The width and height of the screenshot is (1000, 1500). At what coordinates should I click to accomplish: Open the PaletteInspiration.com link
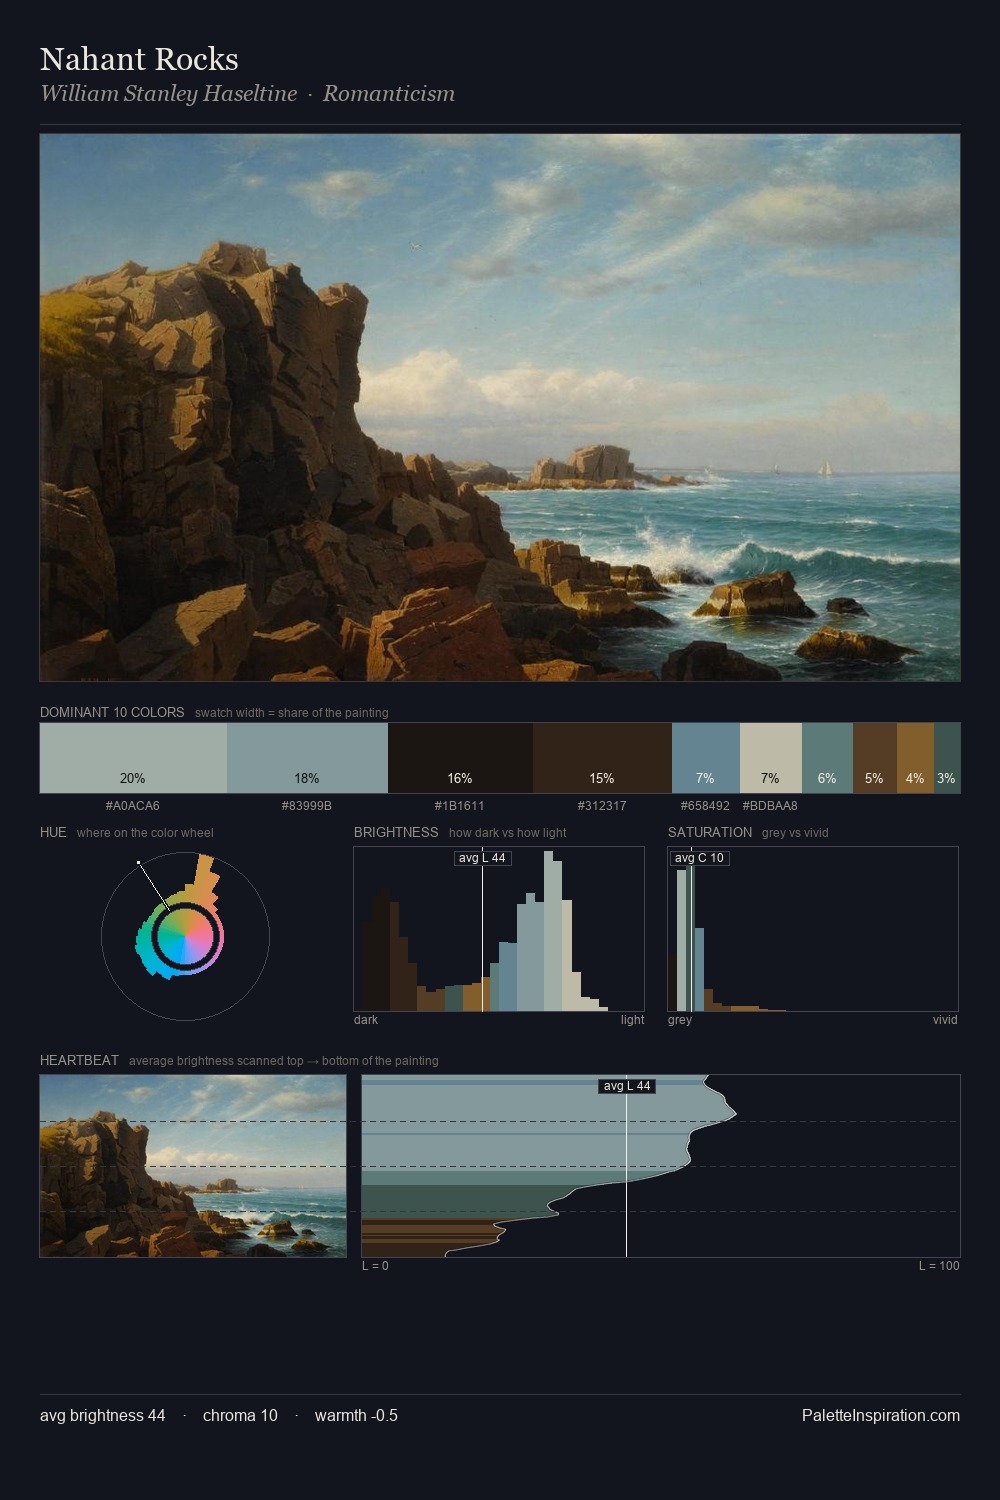click(x=881, y=1415)
